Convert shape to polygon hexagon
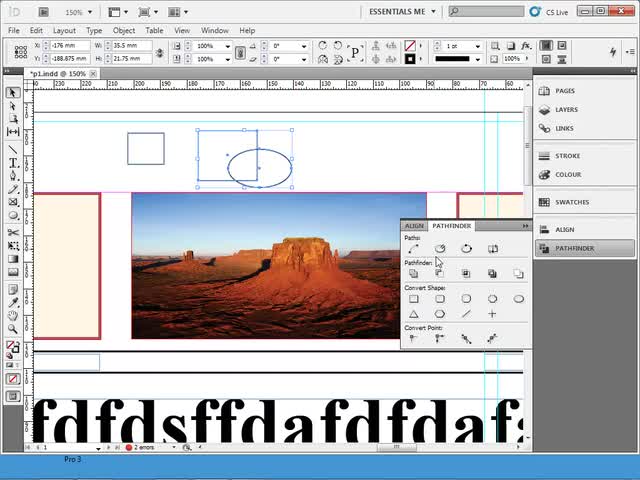The height and width of the screenshot is (480, 640). pos(440,314)
